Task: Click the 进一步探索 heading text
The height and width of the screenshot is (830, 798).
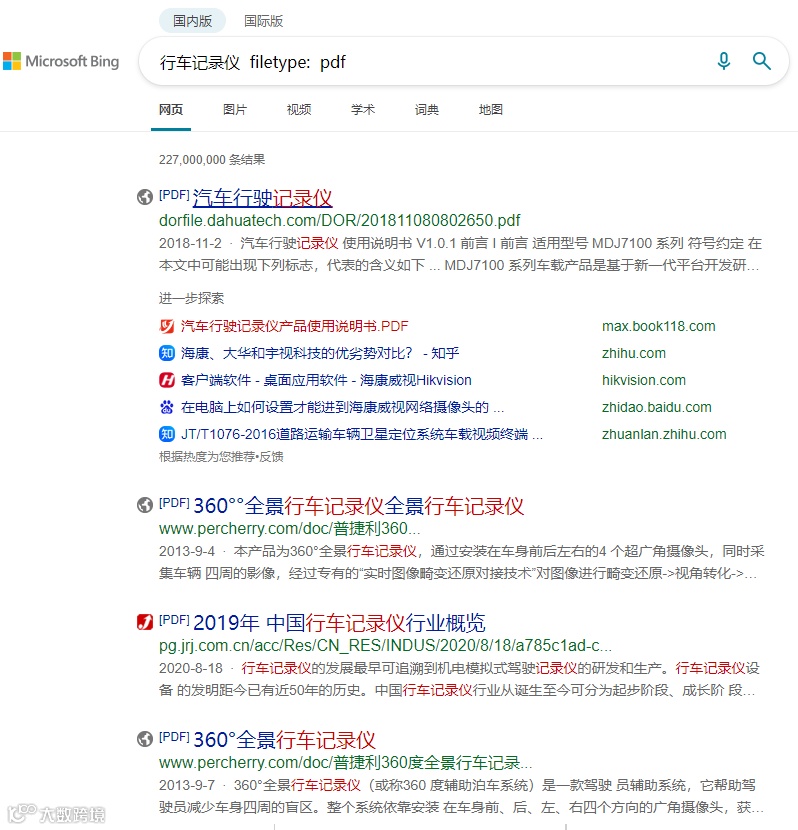Action: [x=191, y=298]
